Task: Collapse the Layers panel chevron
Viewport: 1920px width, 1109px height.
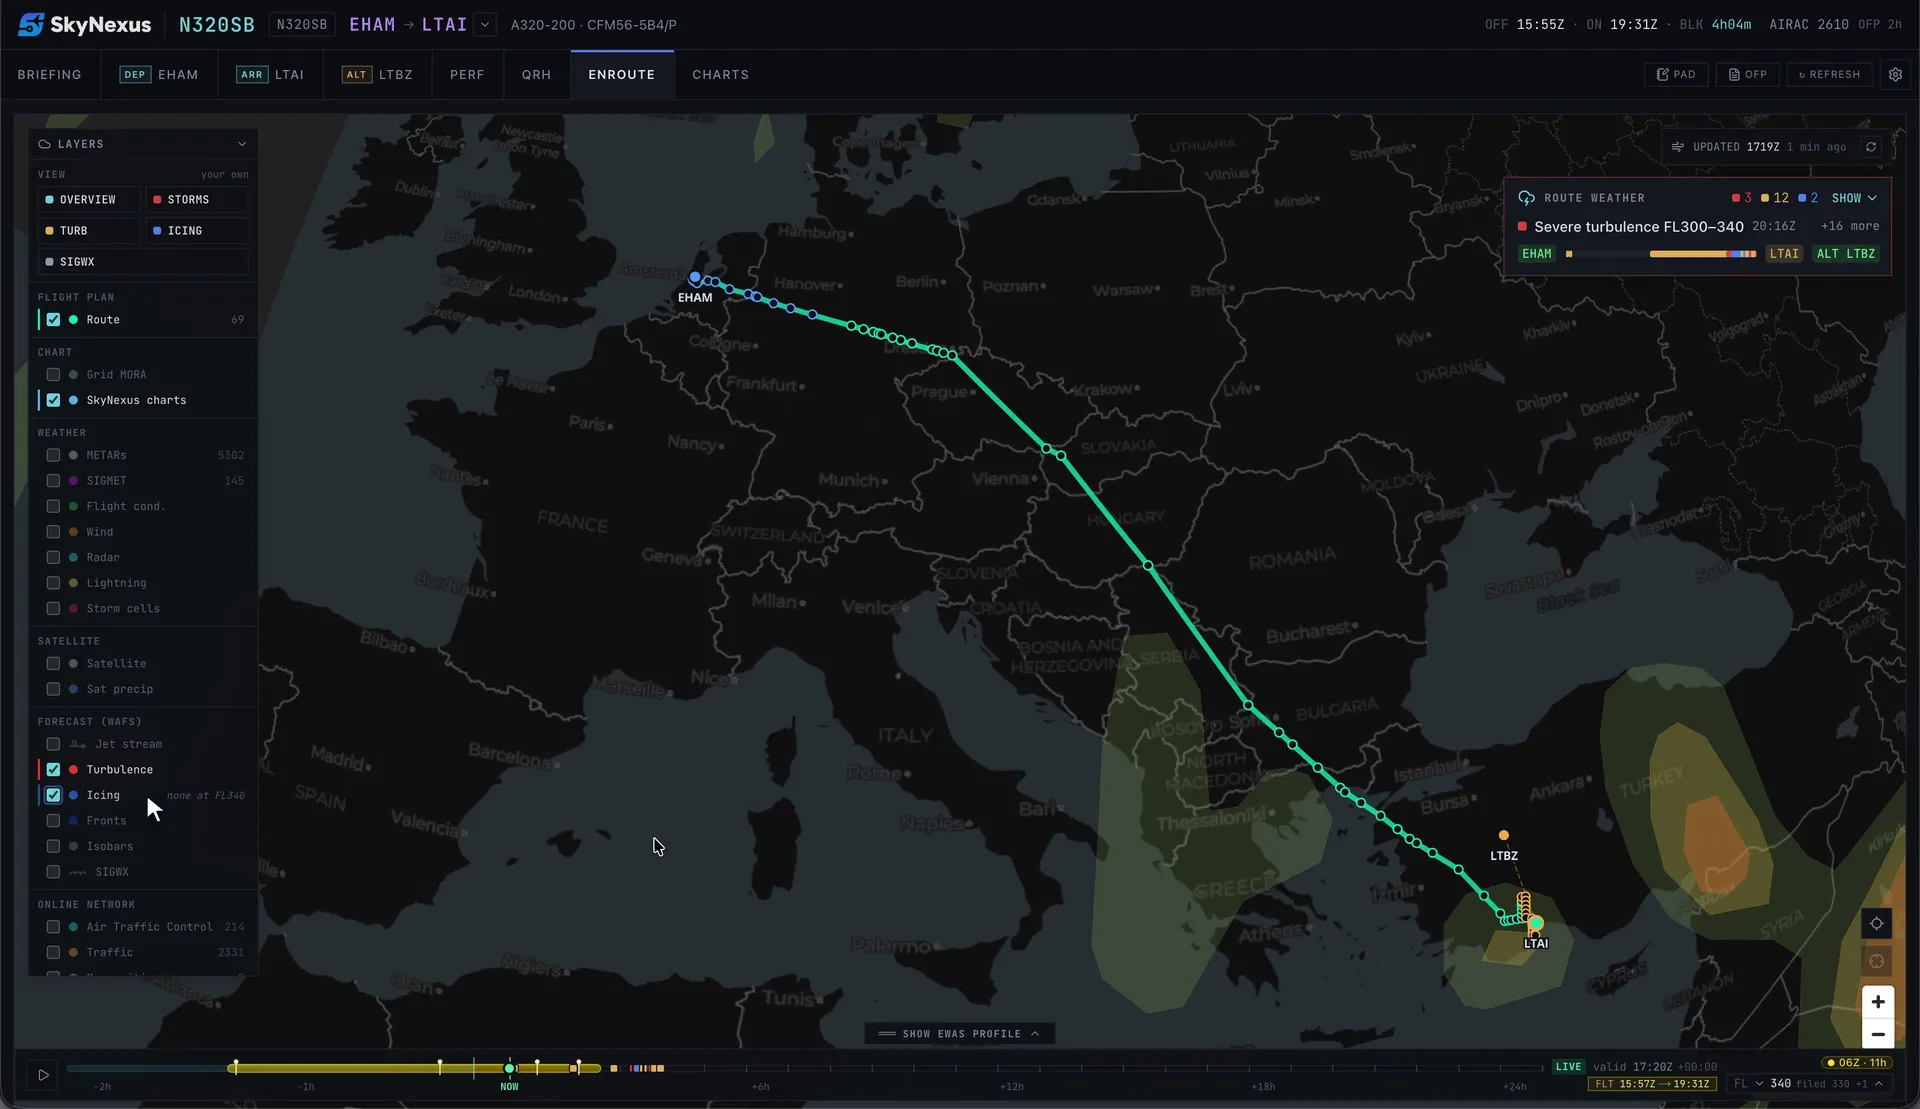Action: 242,144
